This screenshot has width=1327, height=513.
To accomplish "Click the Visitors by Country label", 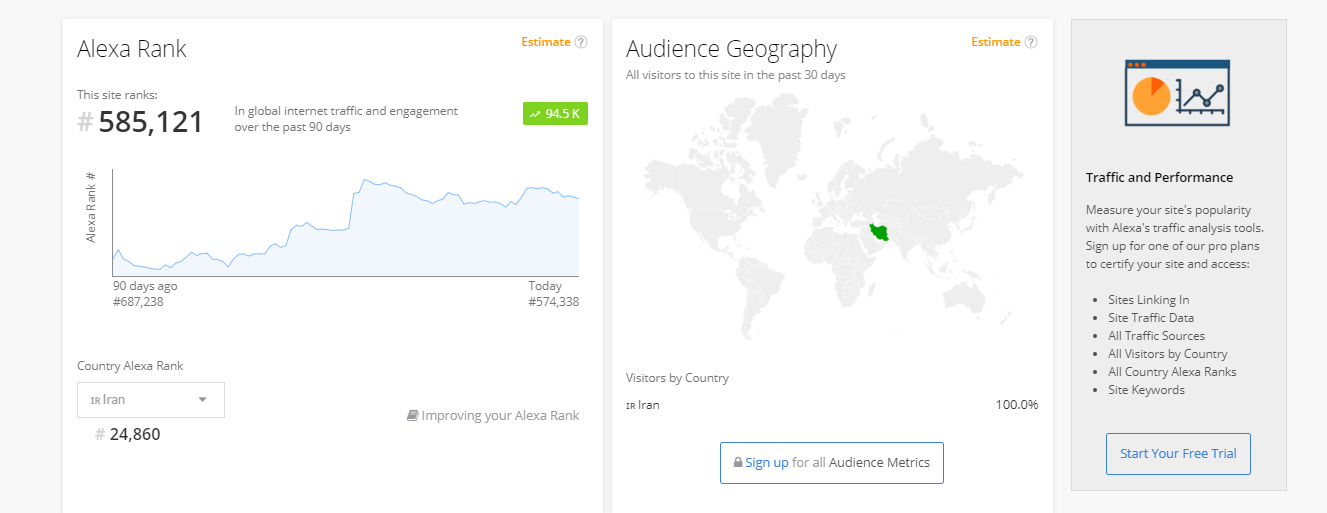I will pos(677,378).
